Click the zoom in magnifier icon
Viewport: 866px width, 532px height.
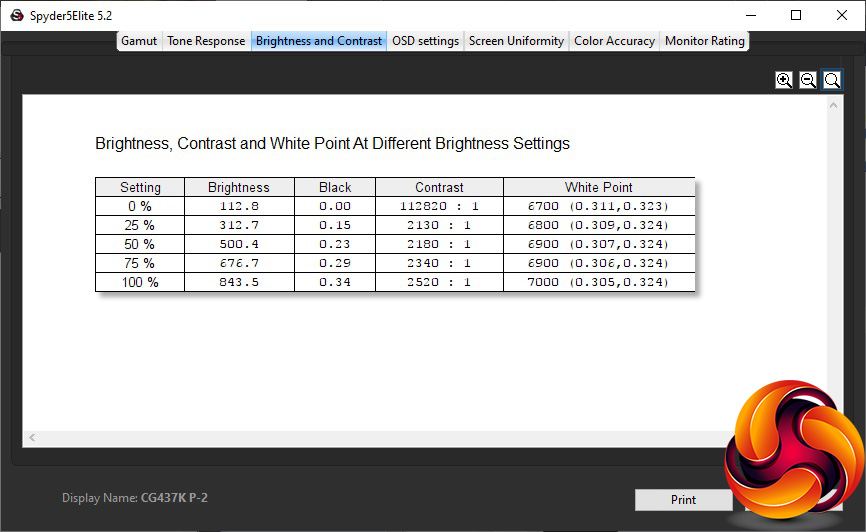coord(784,80)
